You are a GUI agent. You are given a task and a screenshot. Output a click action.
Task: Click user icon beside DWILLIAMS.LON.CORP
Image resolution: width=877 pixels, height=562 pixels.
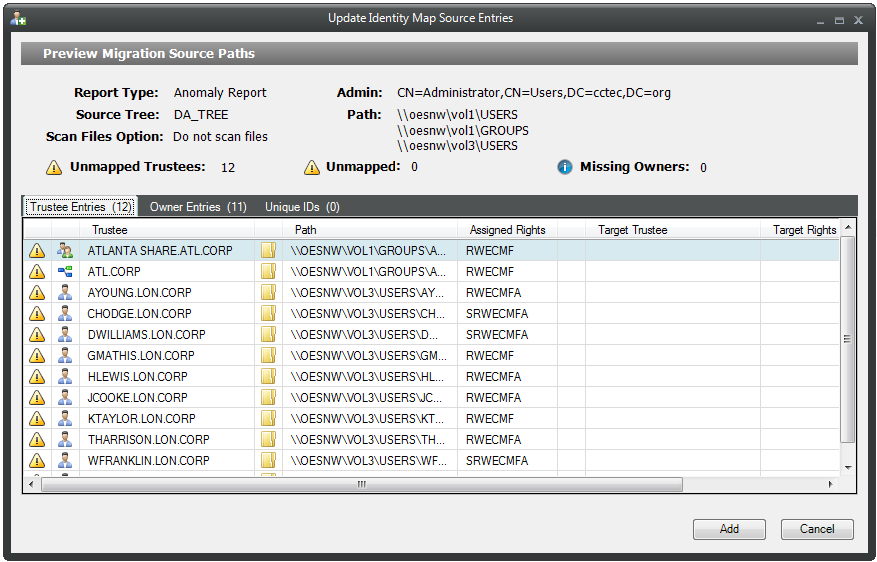65,334
